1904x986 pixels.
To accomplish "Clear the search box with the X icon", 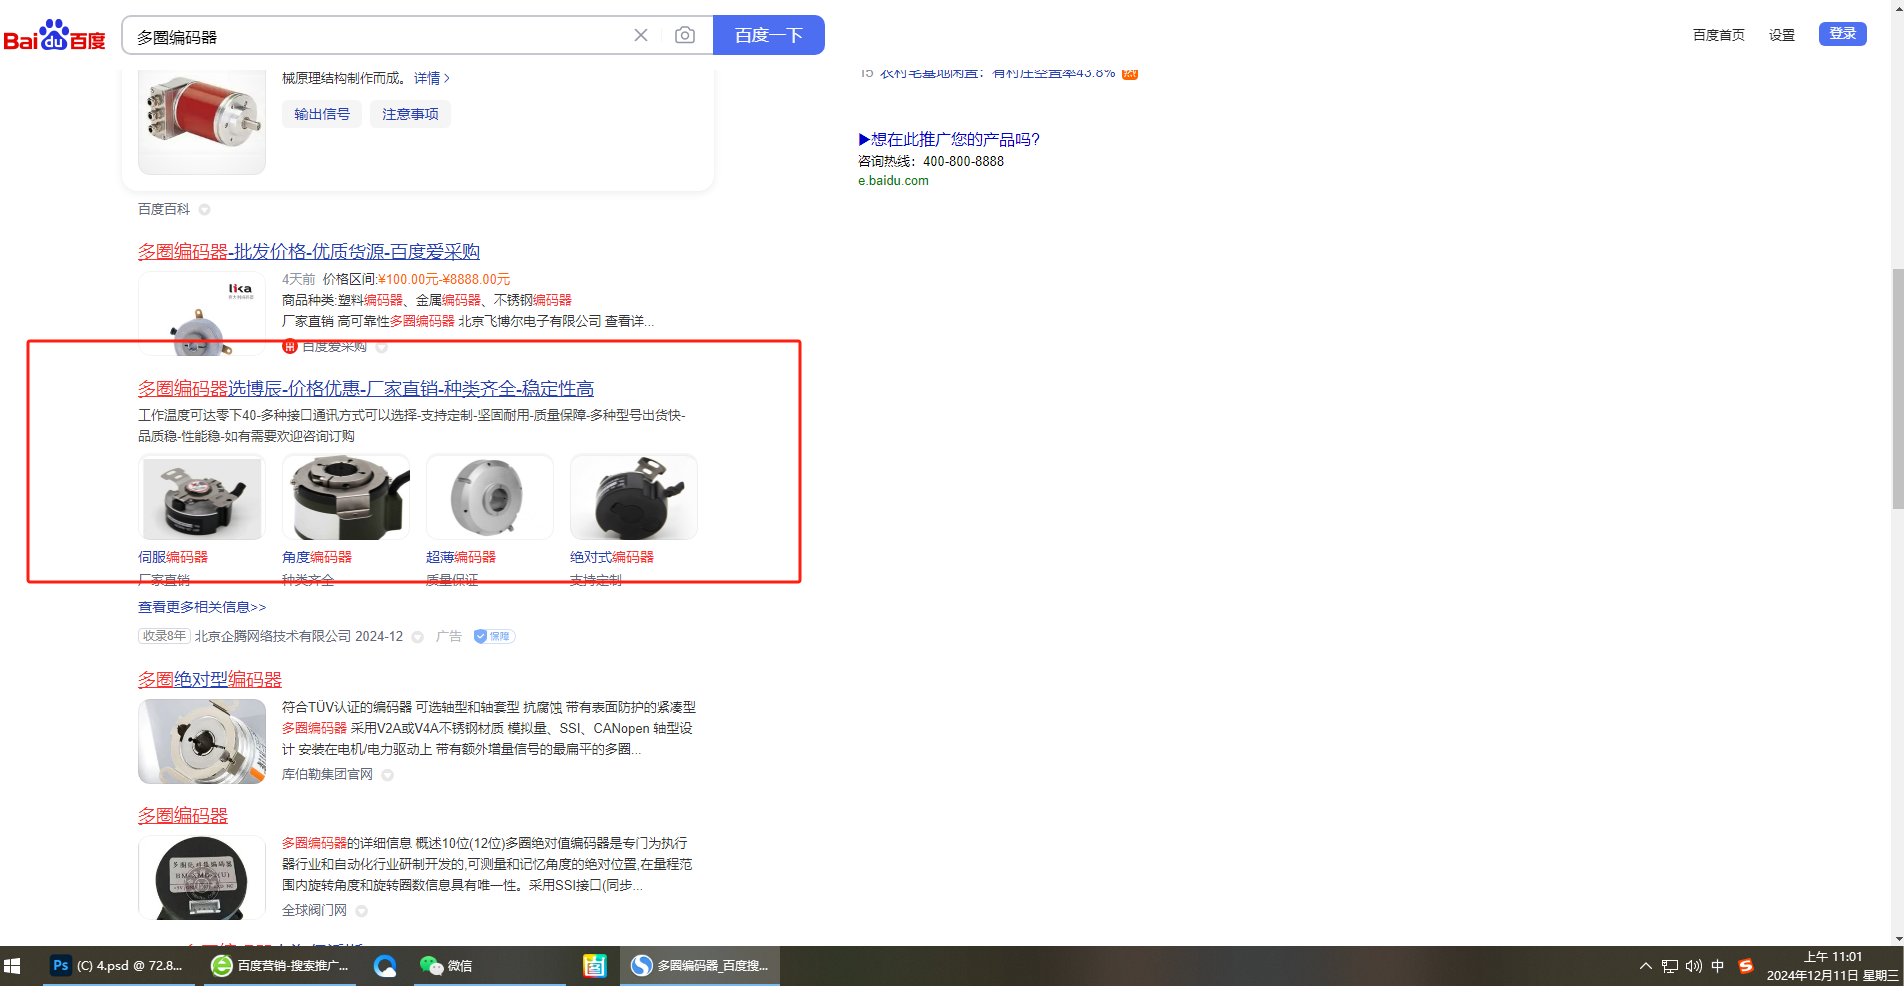I will pos(641,35).
